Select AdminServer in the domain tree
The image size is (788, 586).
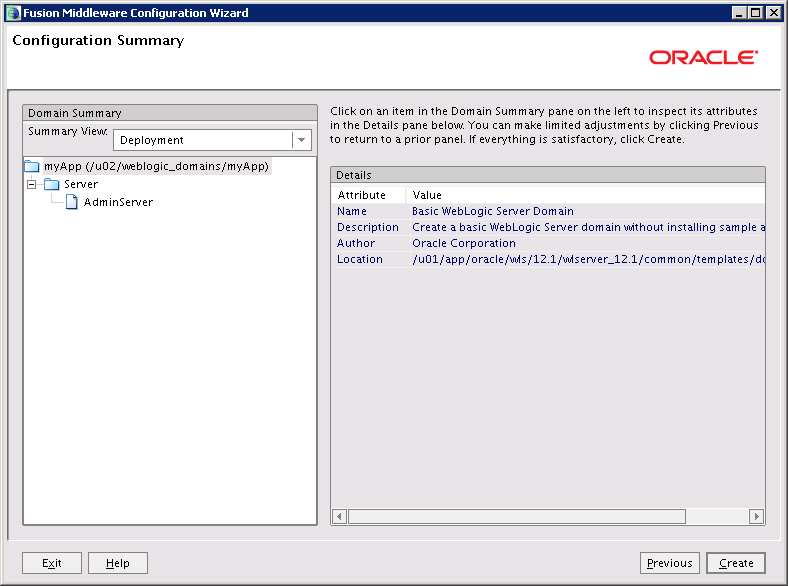pos(118,202)
